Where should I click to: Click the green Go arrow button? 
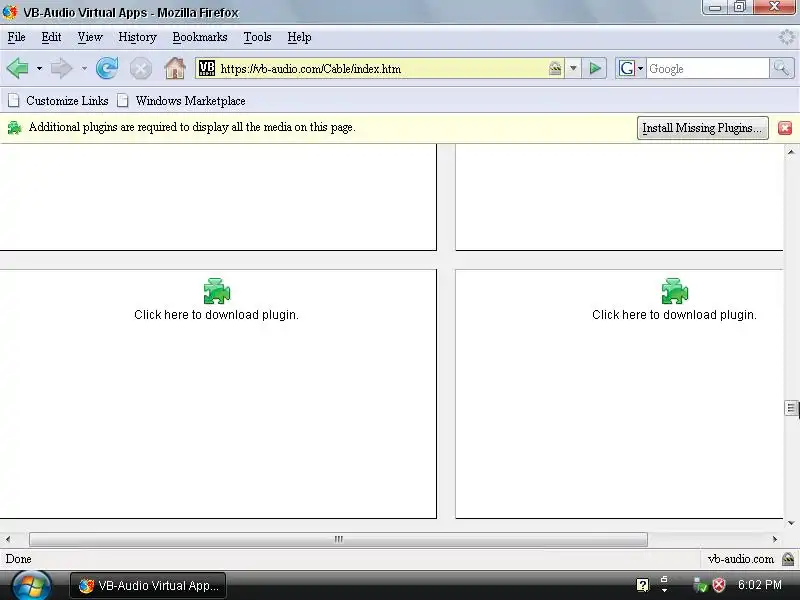[x=595, y=68]
